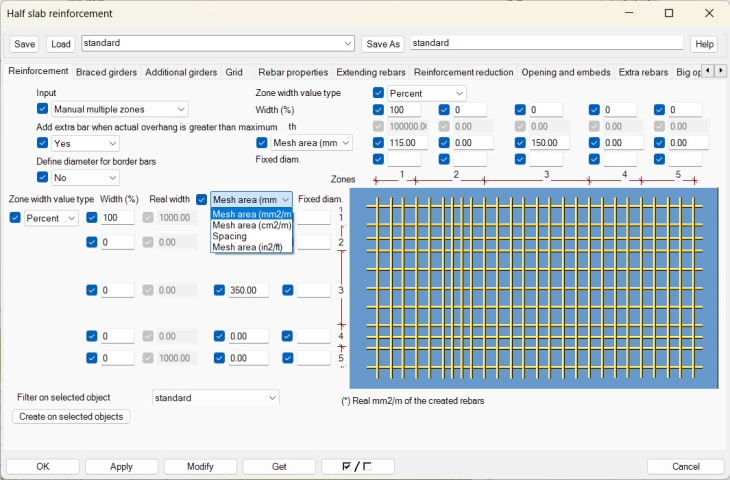Viewport: 730px width, 480px height.
Task: Select Spacing from the open list
Action: (x=229, y=236)
